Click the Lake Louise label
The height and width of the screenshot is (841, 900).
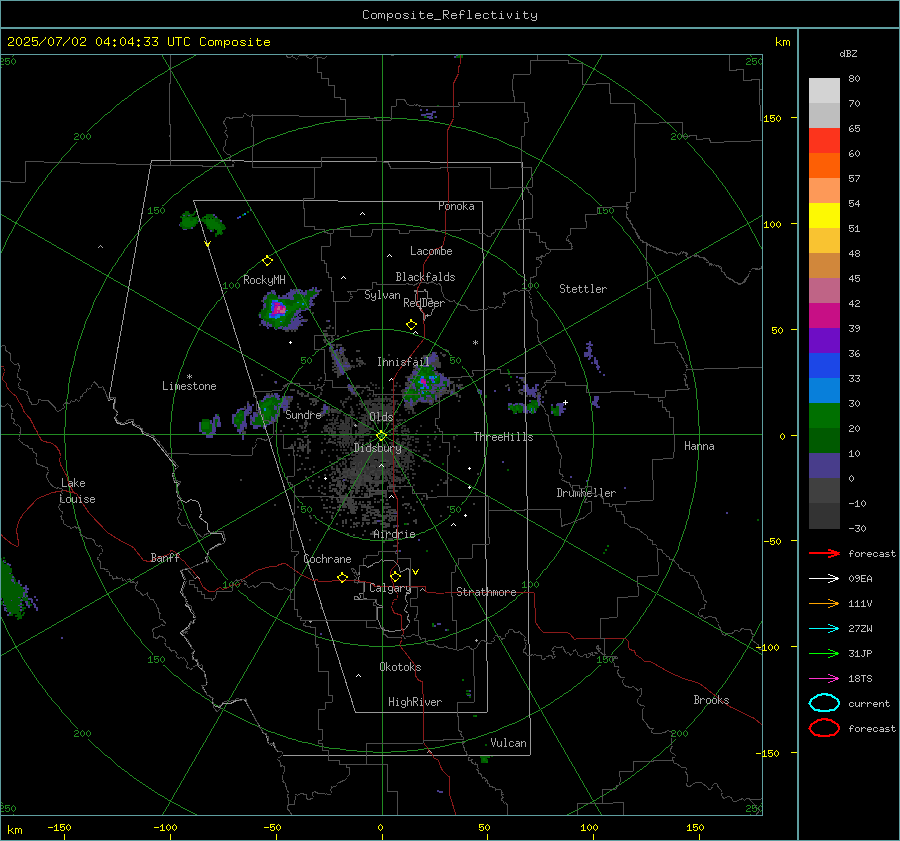(x=77, y=491)
